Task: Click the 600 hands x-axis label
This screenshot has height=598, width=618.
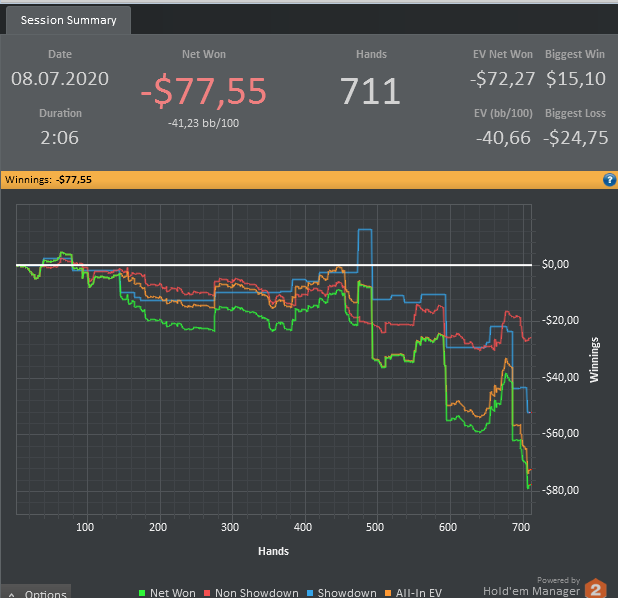Action: 448,527
